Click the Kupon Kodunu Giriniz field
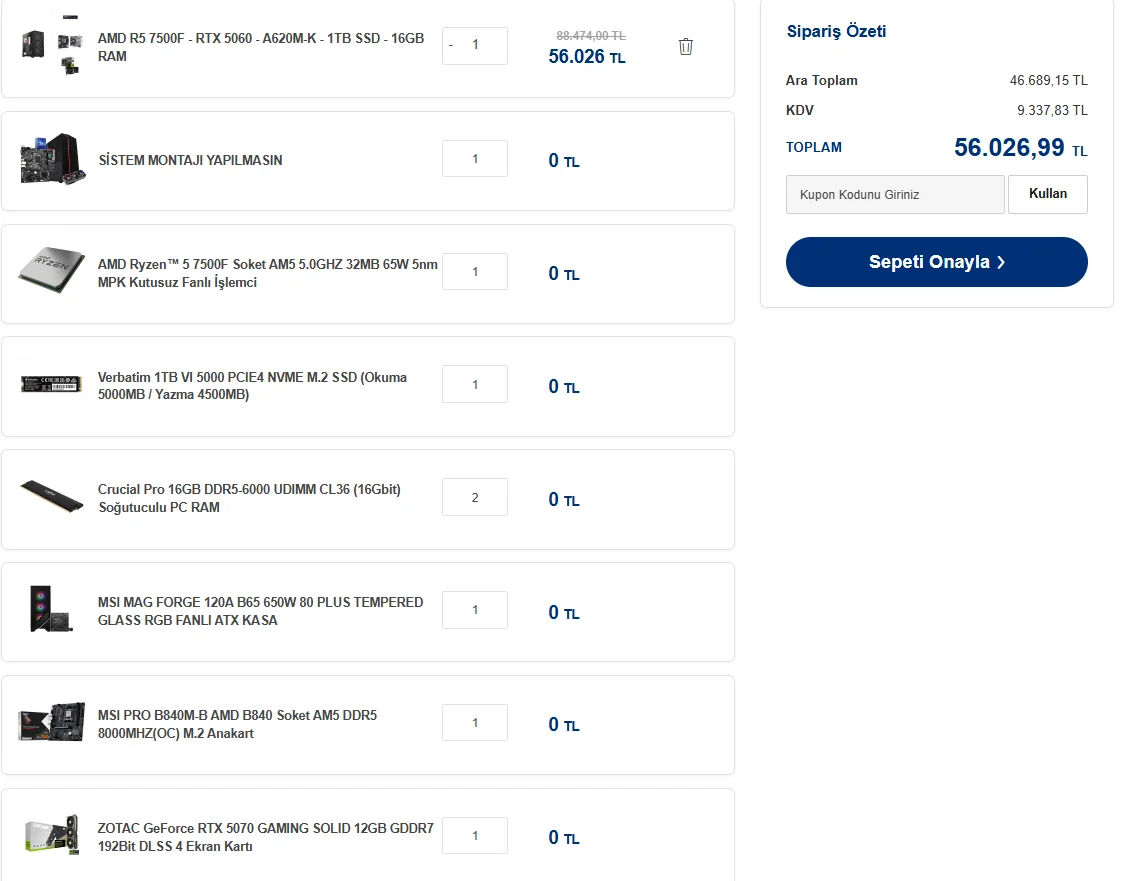This screenshot has height=881, width=1121. tap(895, 195)
